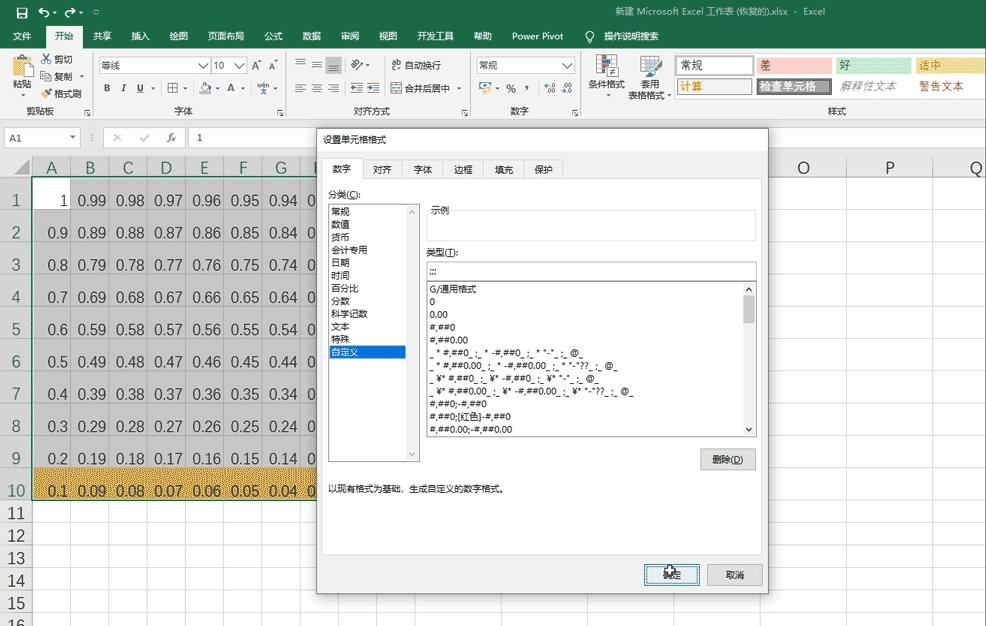The width and height of the screenshot is (986, 626).
Task: Click the Font Color icon
Action: (x=231, y=88)
